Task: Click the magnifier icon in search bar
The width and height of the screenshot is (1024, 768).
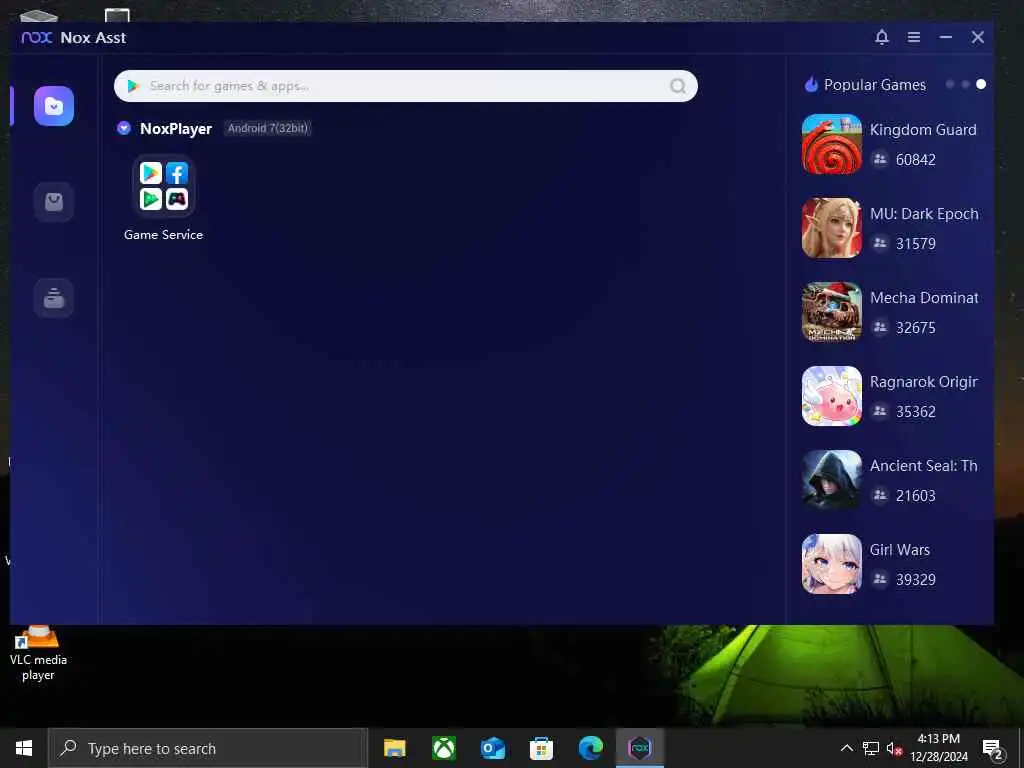Action: pos(678,86)
